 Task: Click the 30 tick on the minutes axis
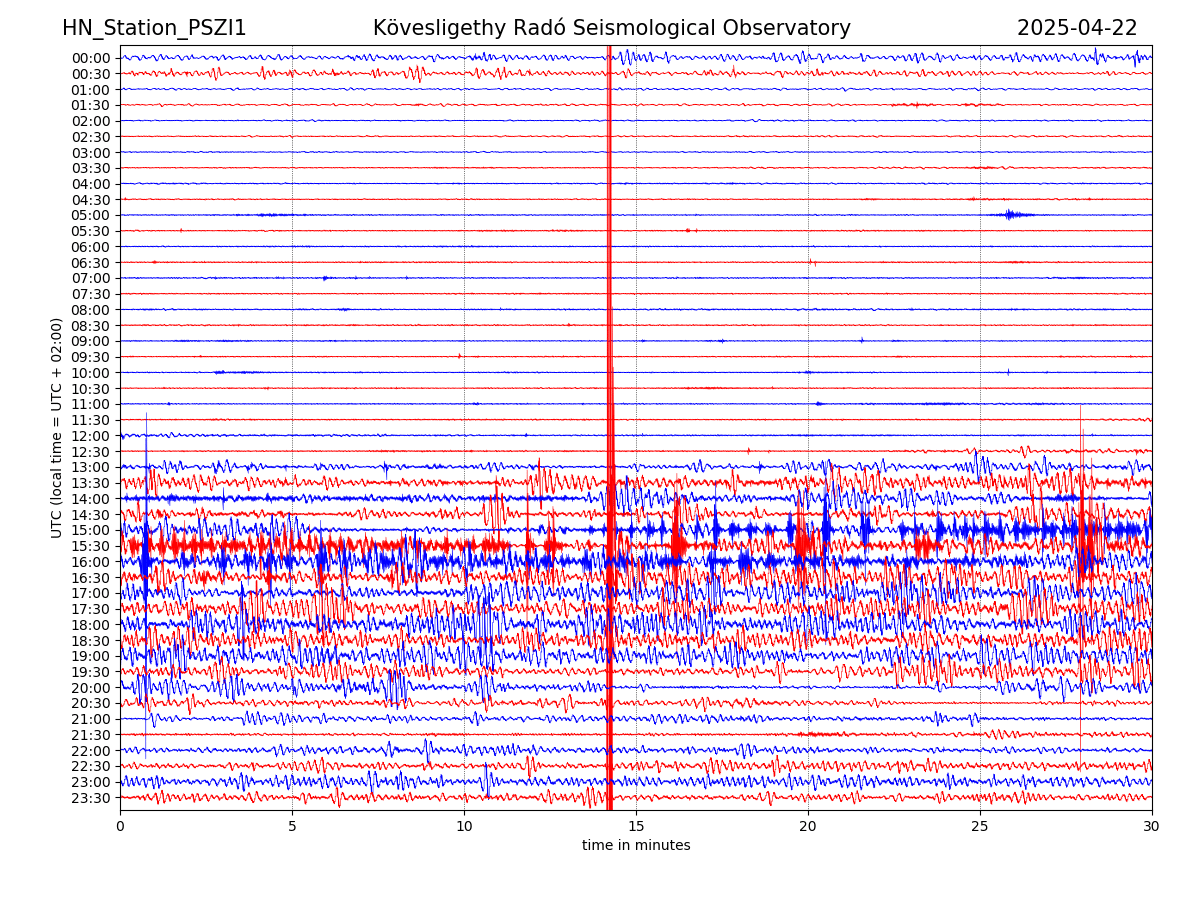[1152, 826]
